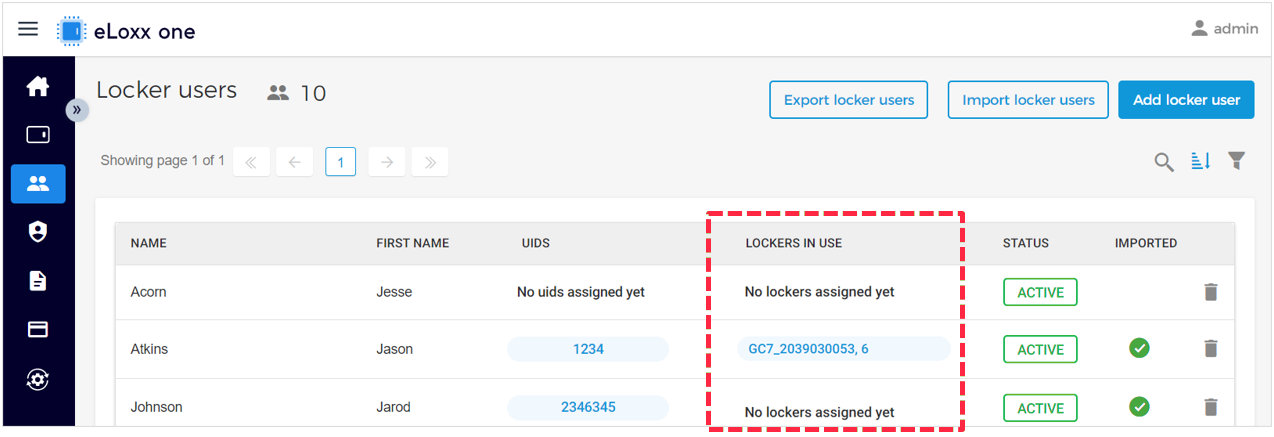Screen dimensions: 1274x437
Task: Open the hamburger menu
Action: [x=29, y=29]
